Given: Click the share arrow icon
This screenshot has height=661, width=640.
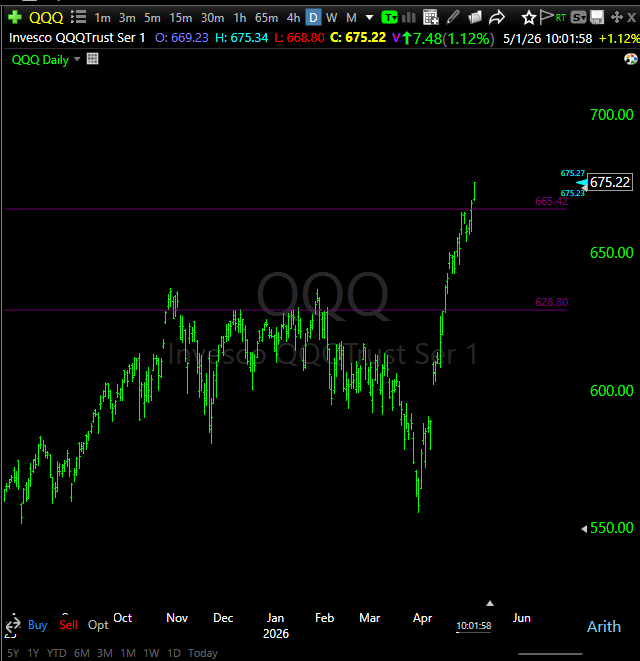Looking at the screenshot, I should pos(497,17).
